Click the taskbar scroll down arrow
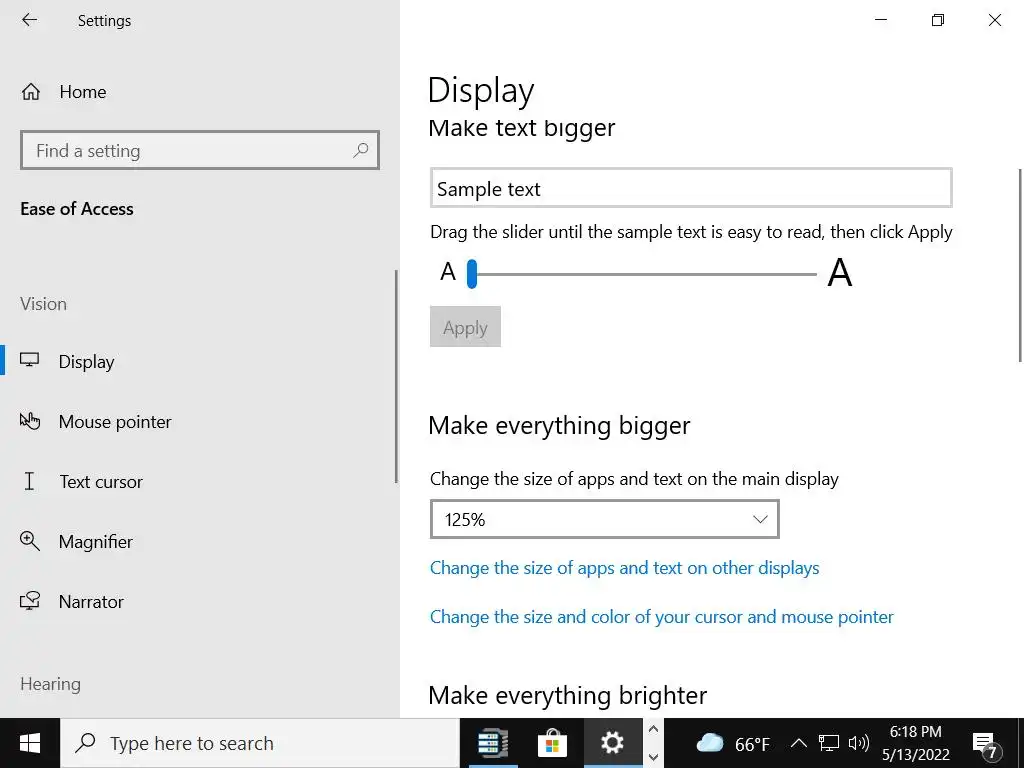 [x=653, y=758]
